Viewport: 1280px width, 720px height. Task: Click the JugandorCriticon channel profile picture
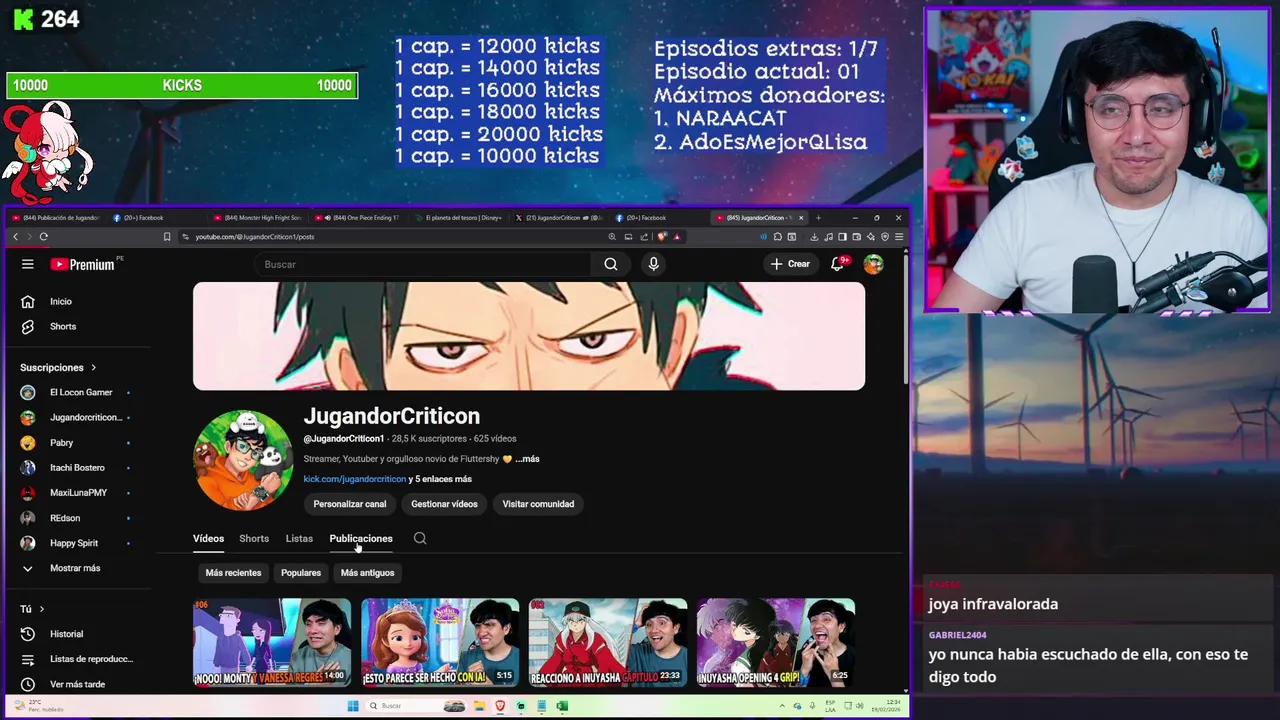243,460
